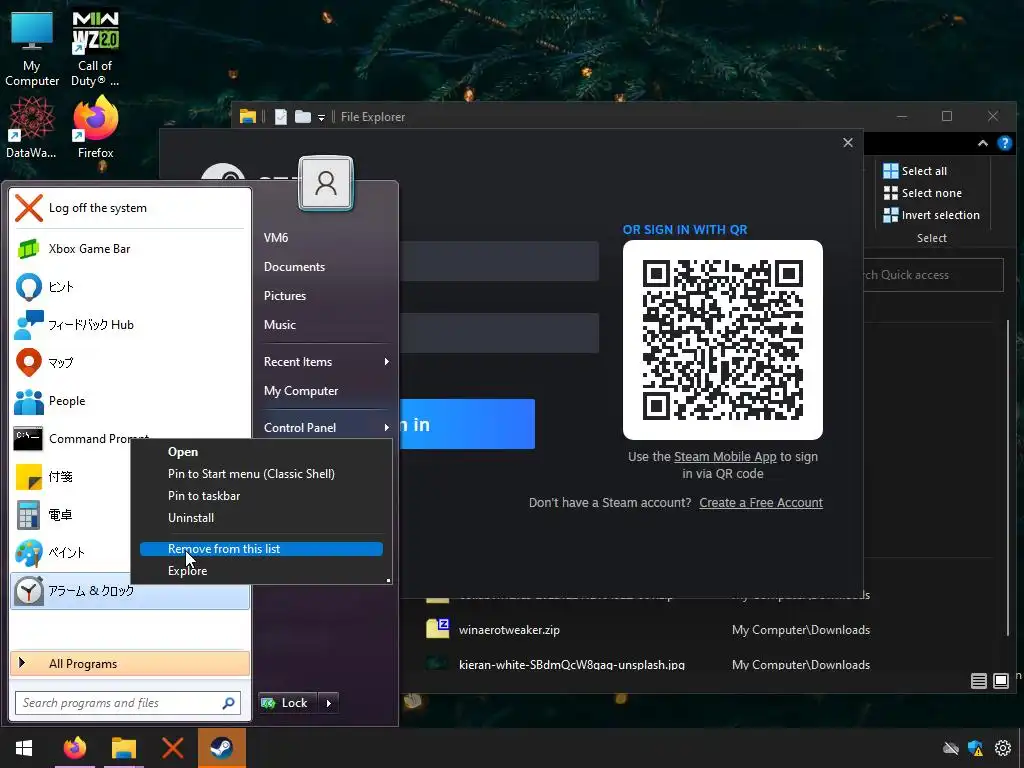Launch Firefox from desktop shortcut
This screenshot has height=768, width=1024.
(x=95, y=128)
